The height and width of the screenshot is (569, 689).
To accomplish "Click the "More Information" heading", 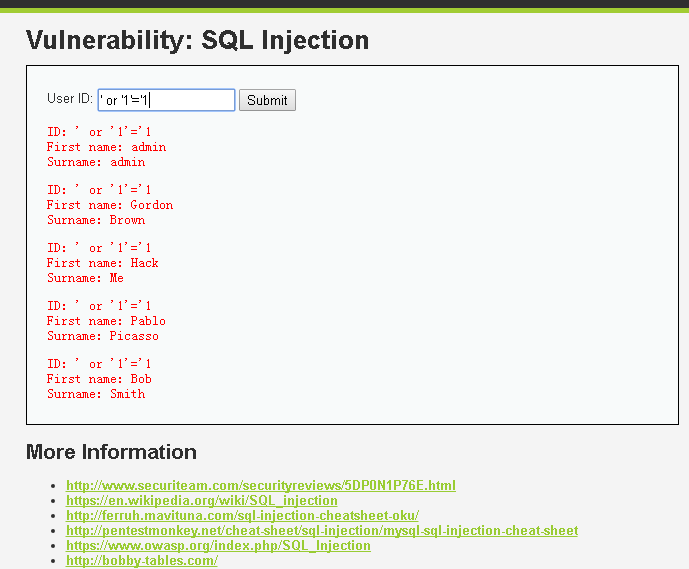I will click(111, 452).
